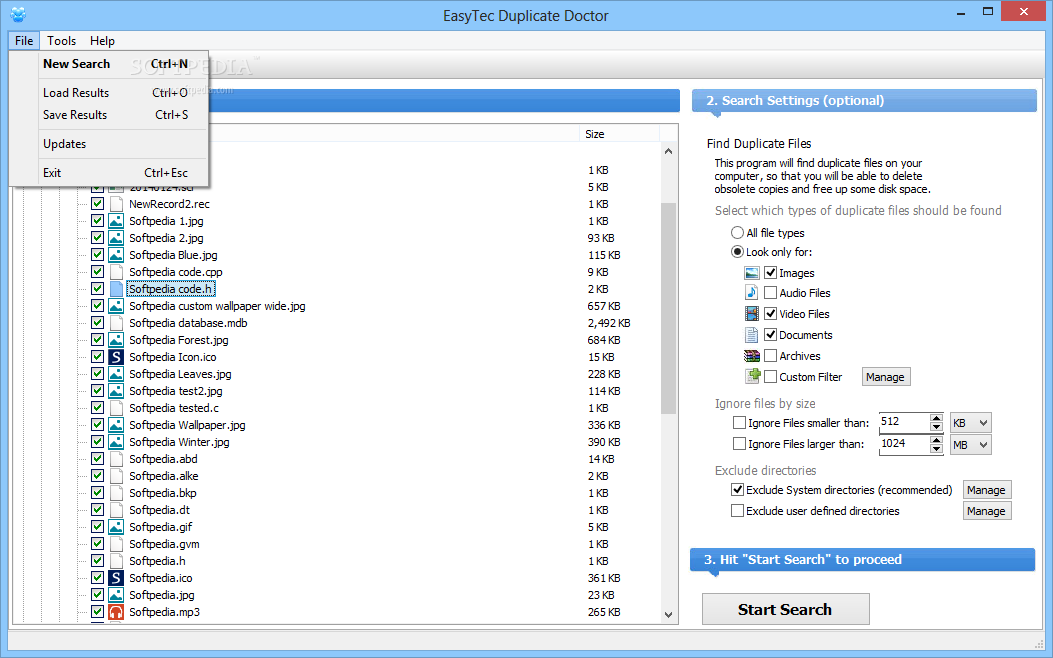Click the larger-than size input field 1024
Viewport: 1053px width, 658px height.
tap(904, 443)
